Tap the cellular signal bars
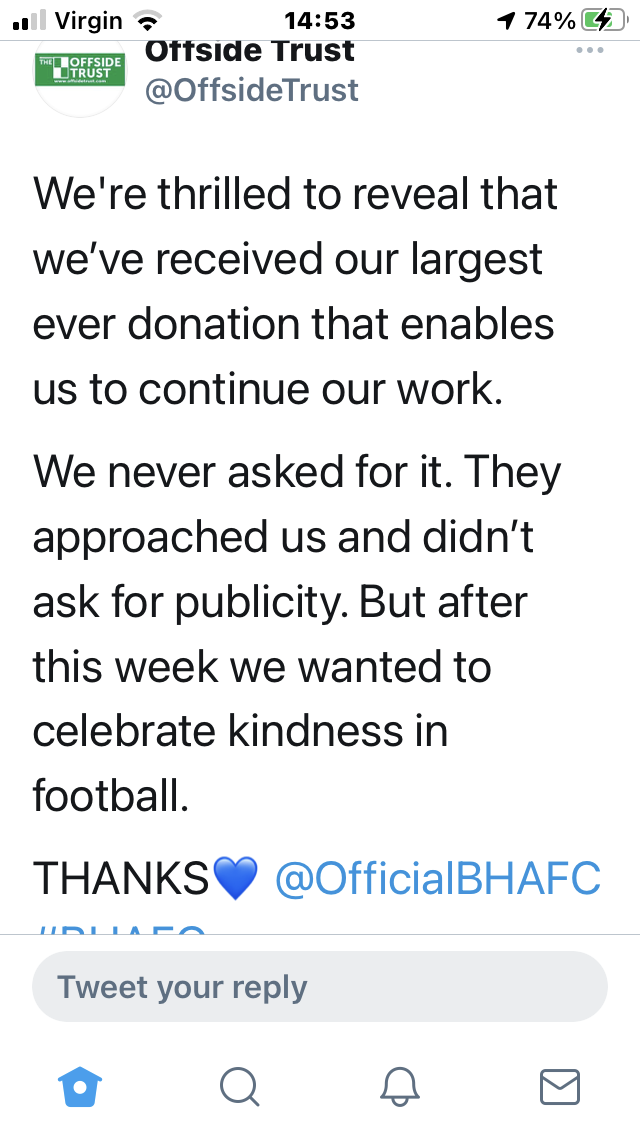Viewport: 640px width, 1136px height. pyautogui.click(x=30, y=21)
